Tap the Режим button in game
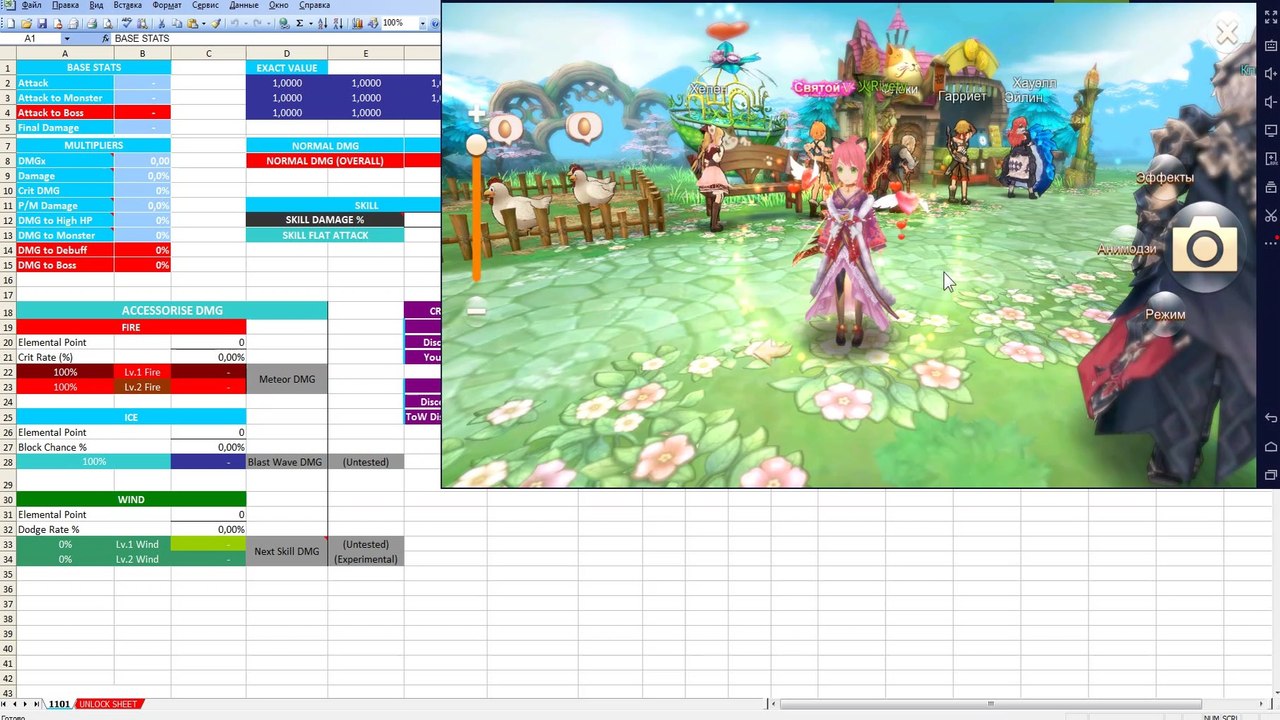The width and height of the screenshot is (1280, 720). [x=1165, y=314]
